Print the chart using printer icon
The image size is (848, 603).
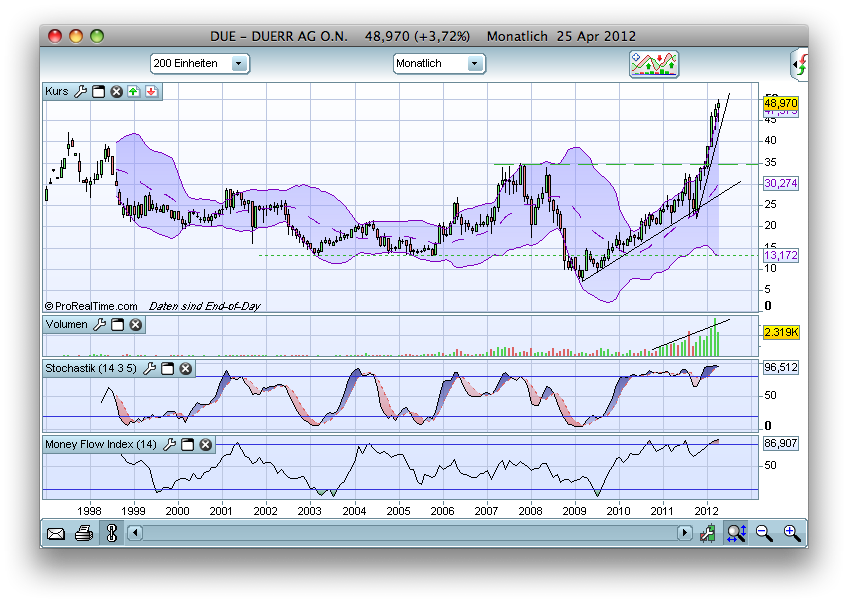84,533
